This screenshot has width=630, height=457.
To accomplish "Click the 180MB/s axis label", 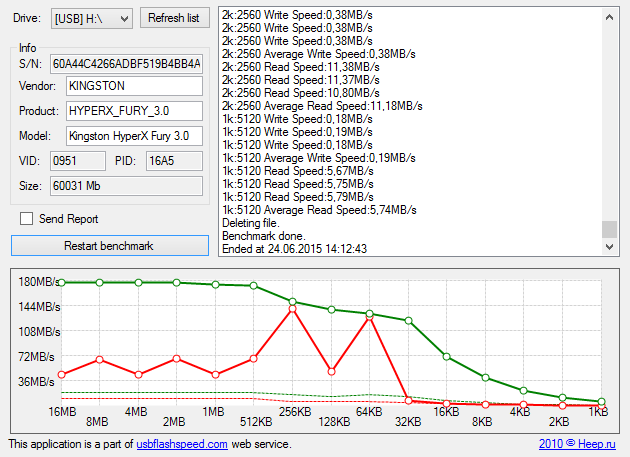I will click(39, 282).
